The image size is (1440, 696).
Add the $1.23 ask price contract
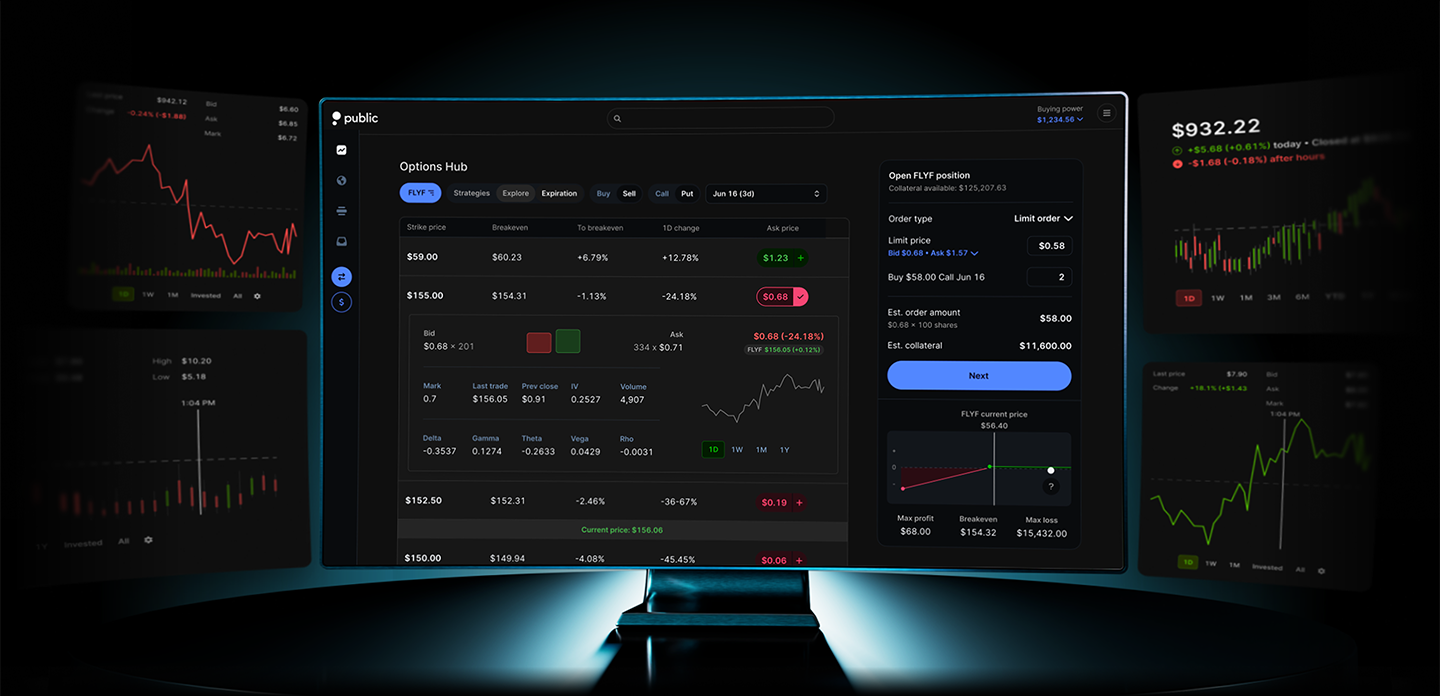coord(783,258)
